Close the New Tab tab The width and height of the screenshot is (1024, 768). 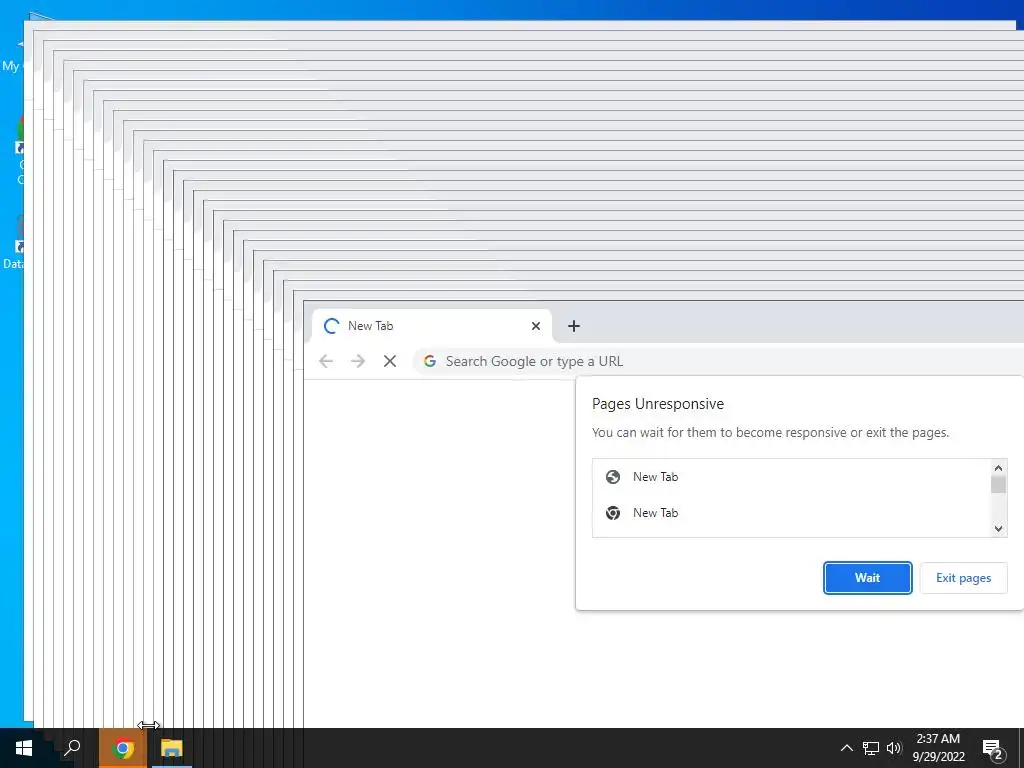click(x=536, y=326)
